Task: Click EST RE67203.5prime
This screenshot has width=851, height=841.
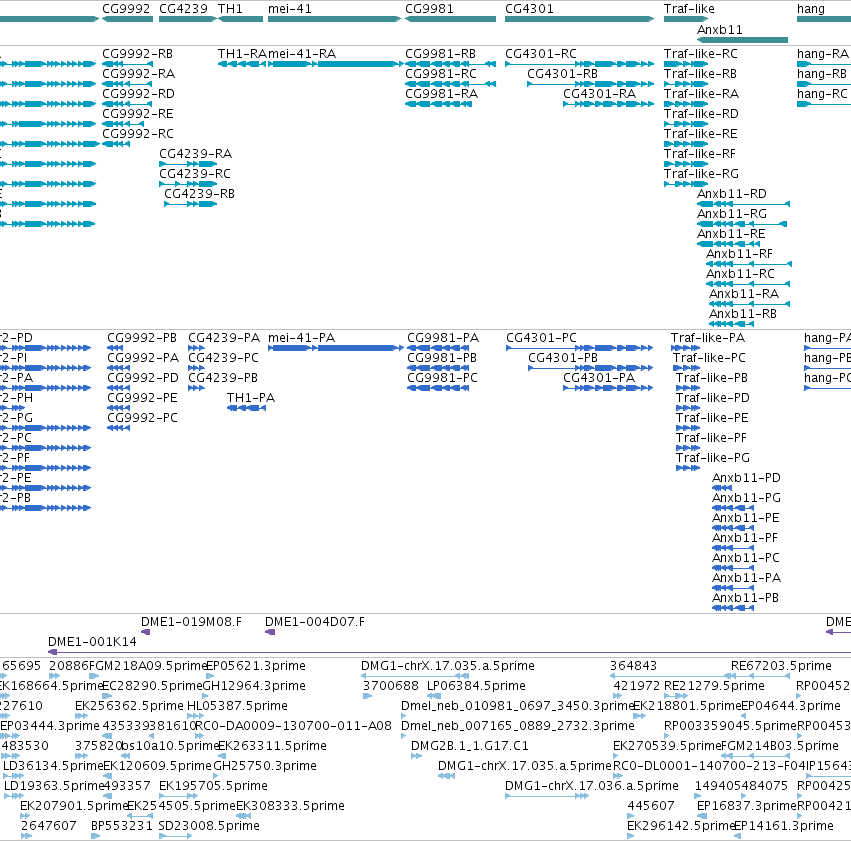Action: click(x=781, y=666)
